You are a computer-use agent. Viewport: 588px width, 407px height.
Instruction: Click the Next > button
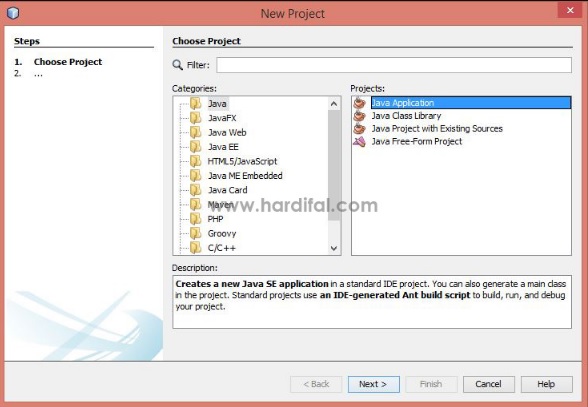pyautogui.click(x=374, y=384)
